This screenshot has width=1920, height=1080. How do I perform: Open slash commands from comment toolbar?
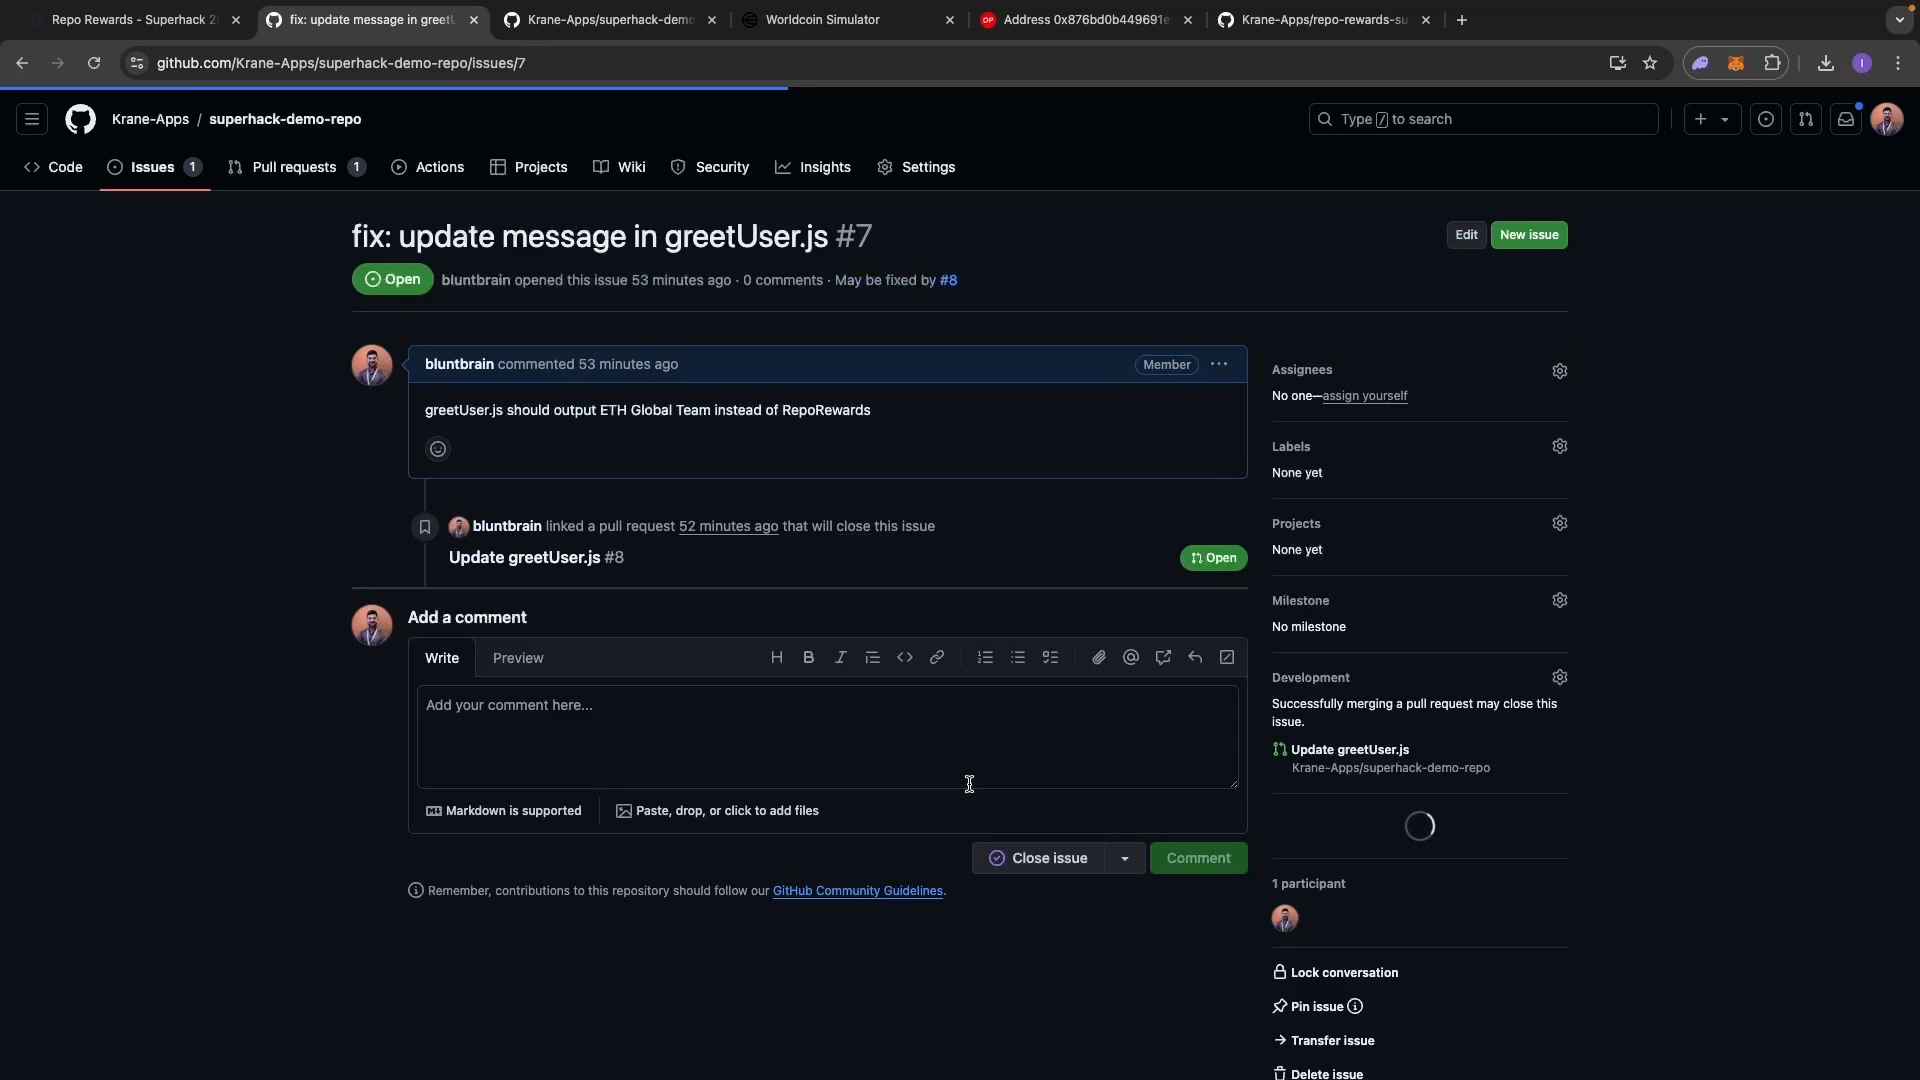point(1227,658)
